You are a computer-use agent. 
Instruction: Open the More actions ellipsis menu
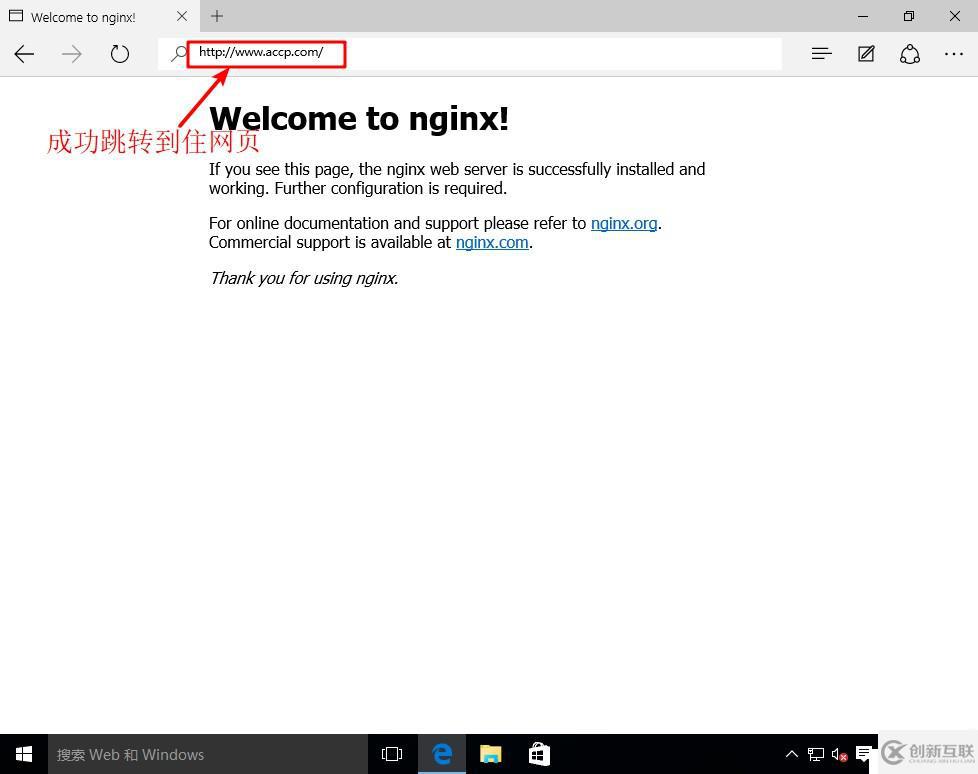954,54
